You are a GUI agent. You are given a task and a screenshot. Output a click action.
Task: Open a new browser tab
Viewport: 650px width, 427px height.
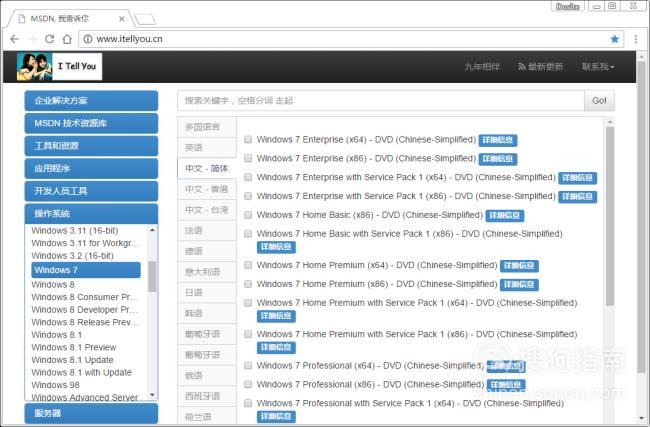[x=145, y=19]
